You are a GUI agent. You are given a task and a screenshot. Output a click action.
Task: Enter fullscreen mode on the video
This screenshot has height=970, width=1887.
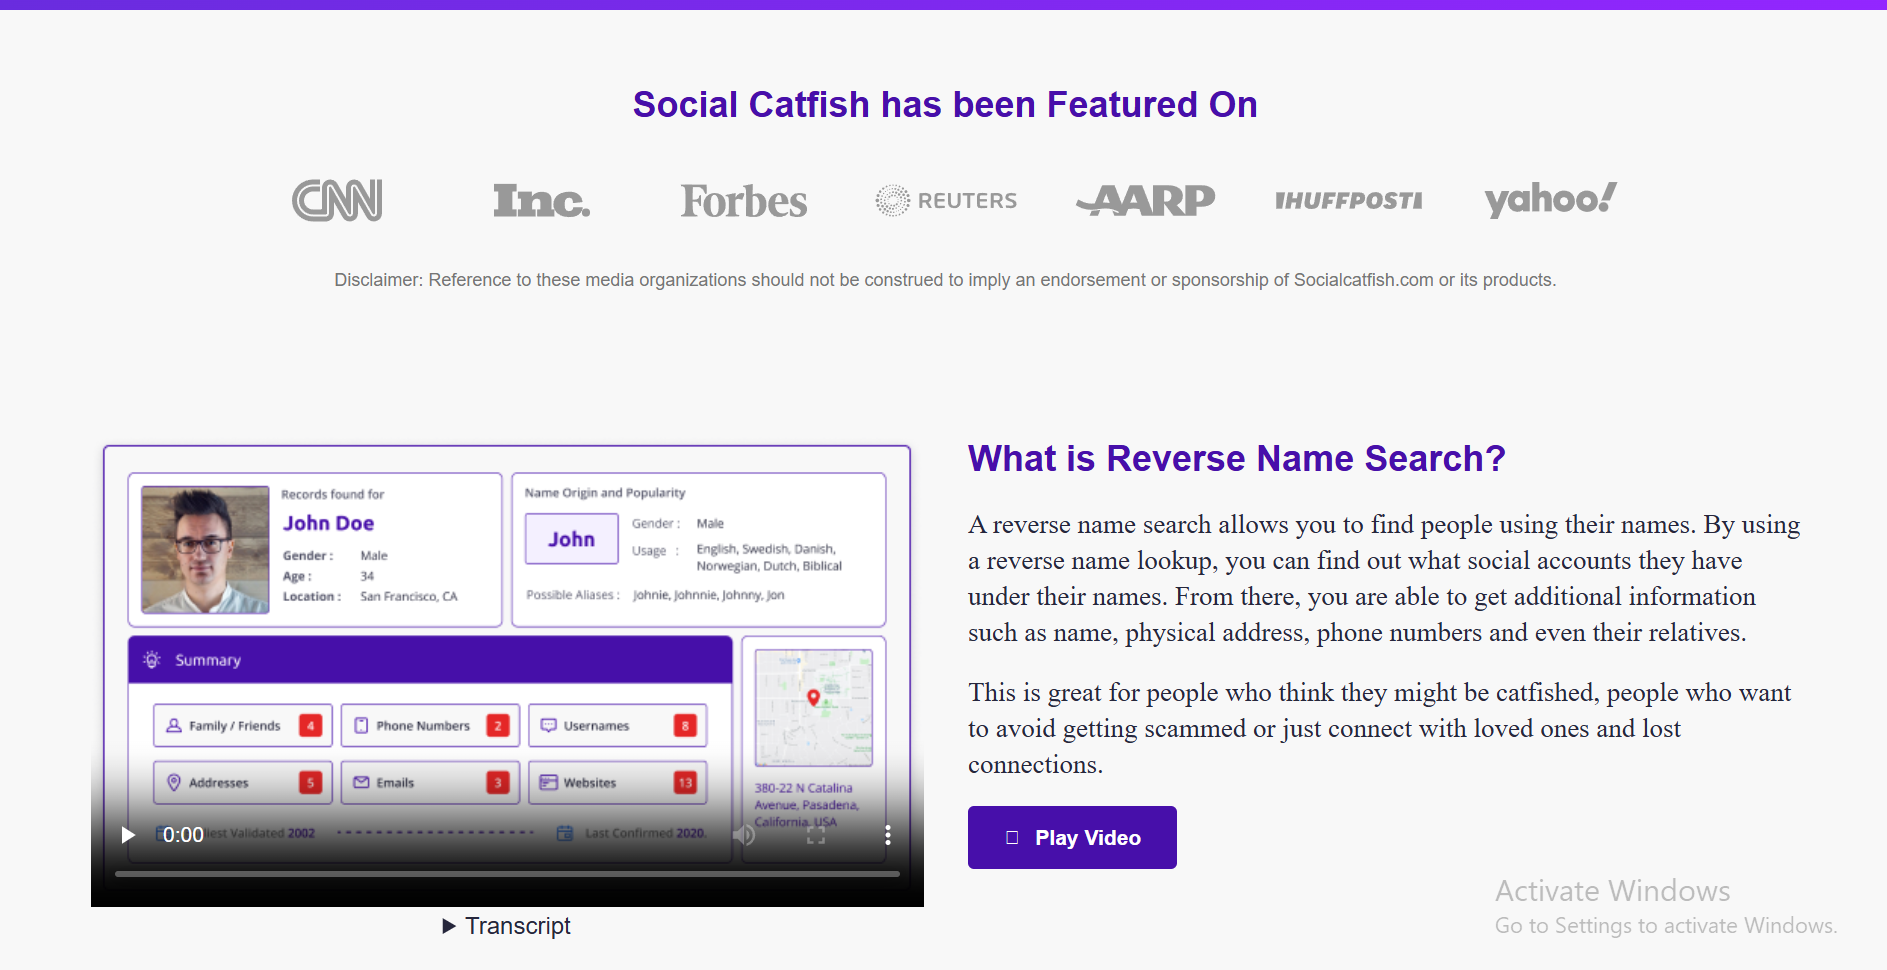click(x=816, y=835)
